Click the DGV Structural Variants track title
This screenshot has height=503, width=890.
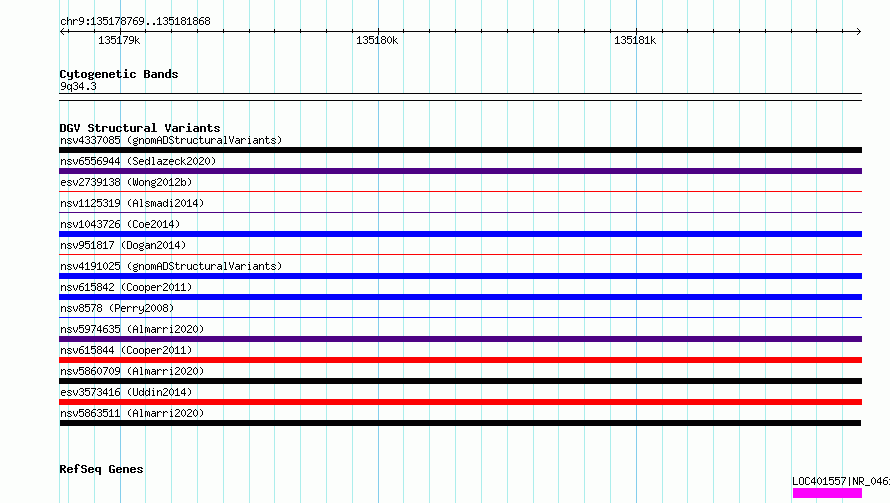[140, 128]
